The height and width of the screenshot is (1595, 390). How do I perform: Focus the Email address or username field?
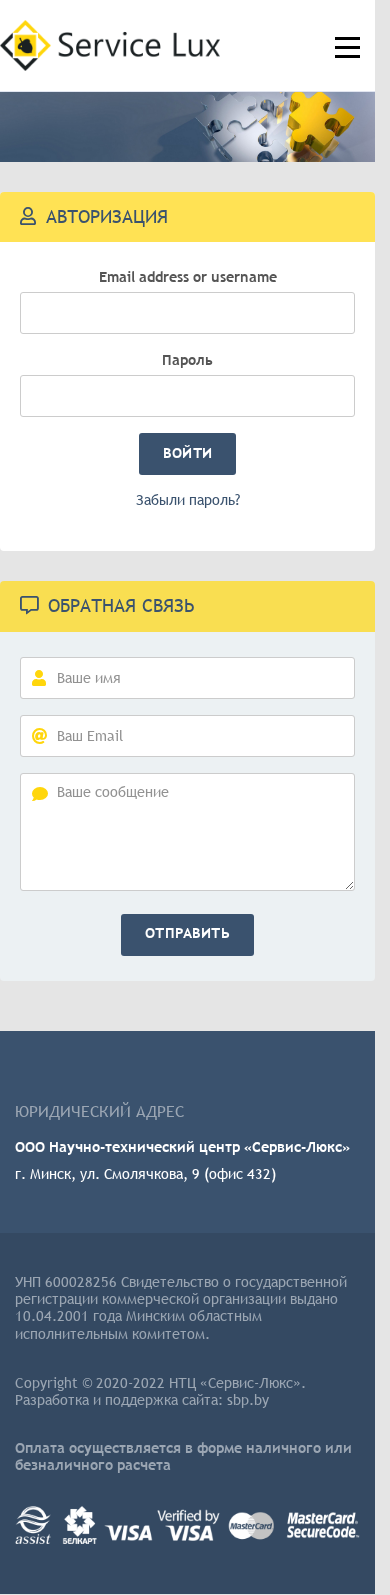tap(187, 313)
